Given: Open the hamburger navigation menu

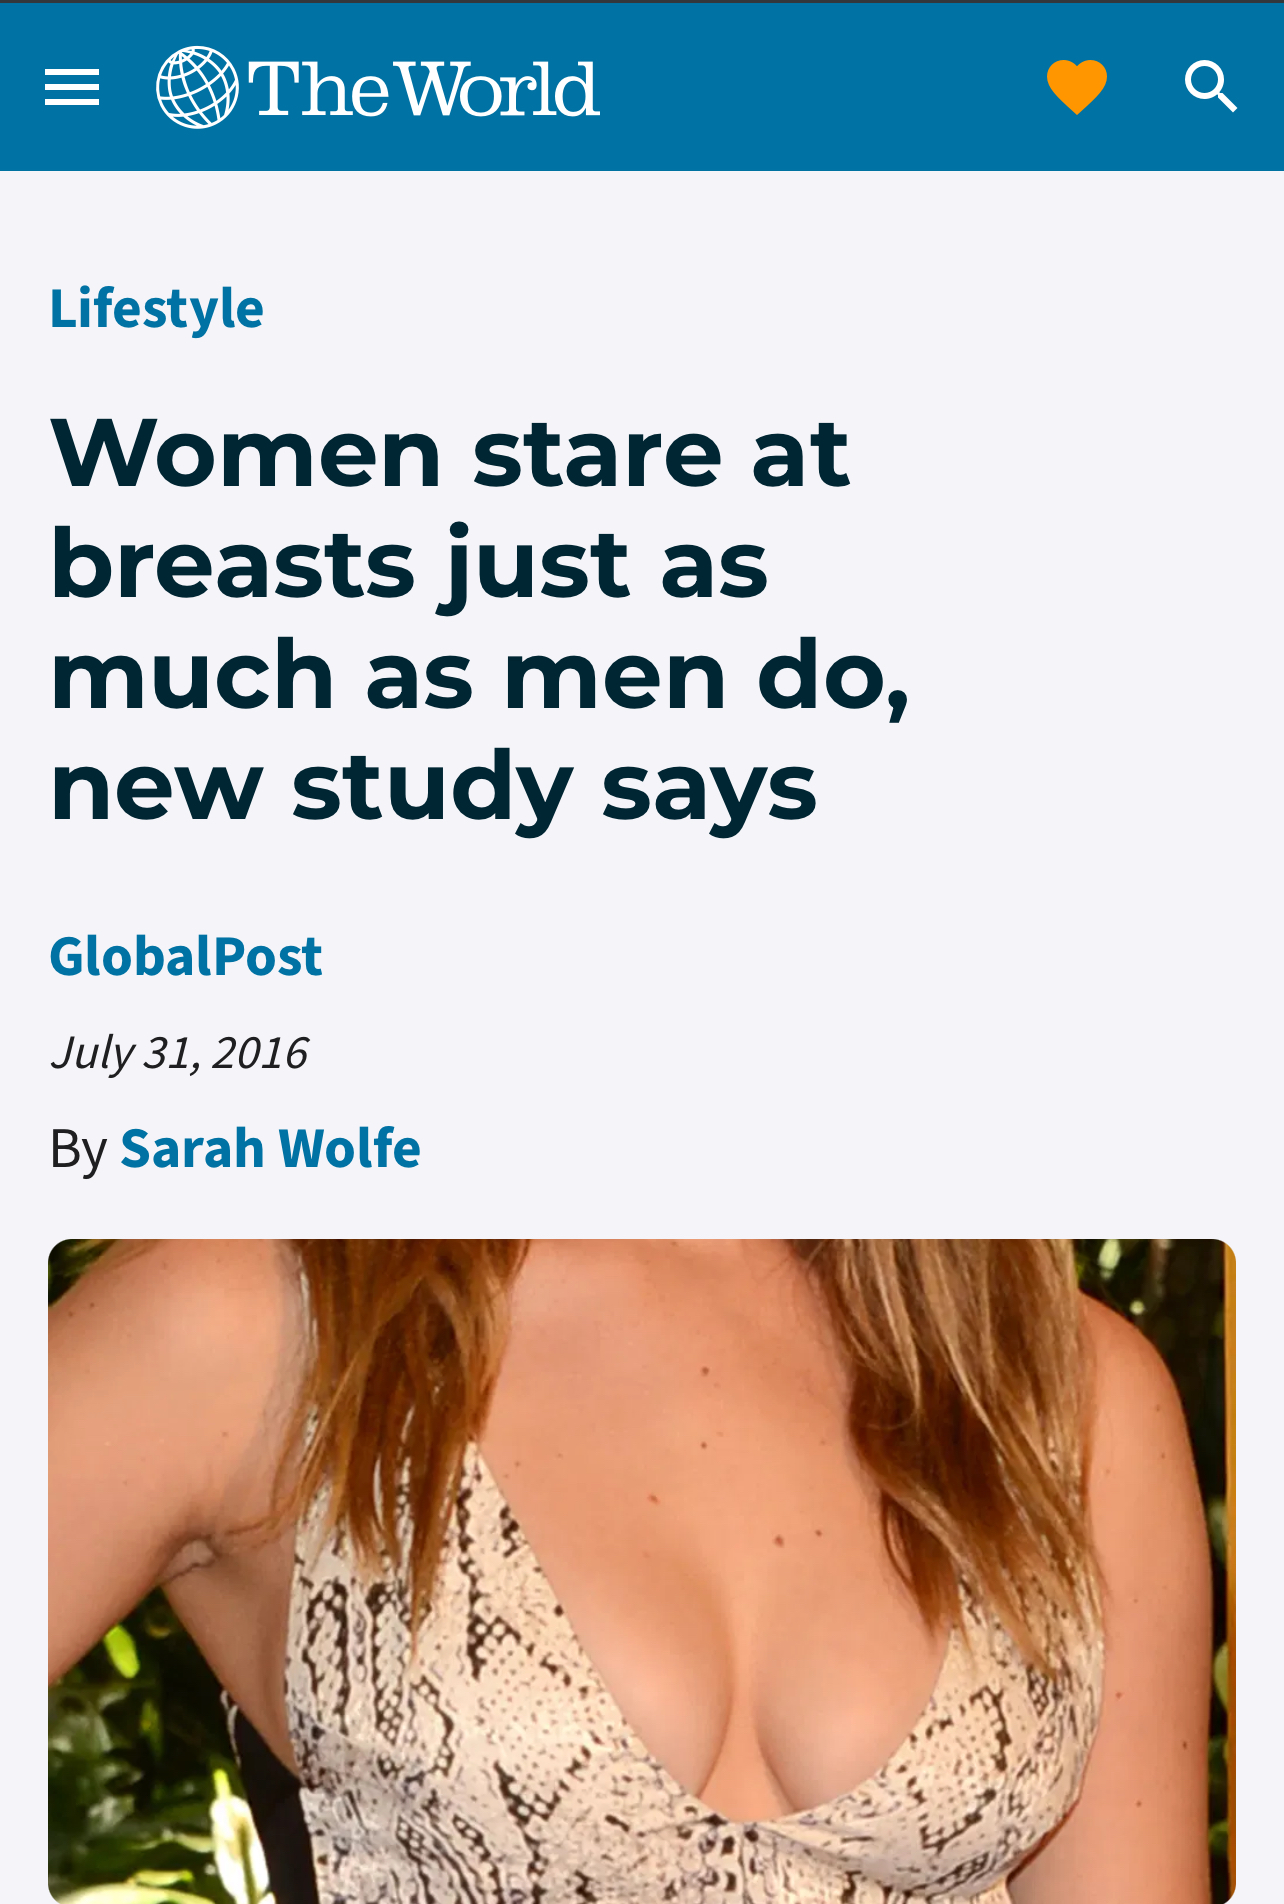Looking at the screenshot, I should pos(72,87).
